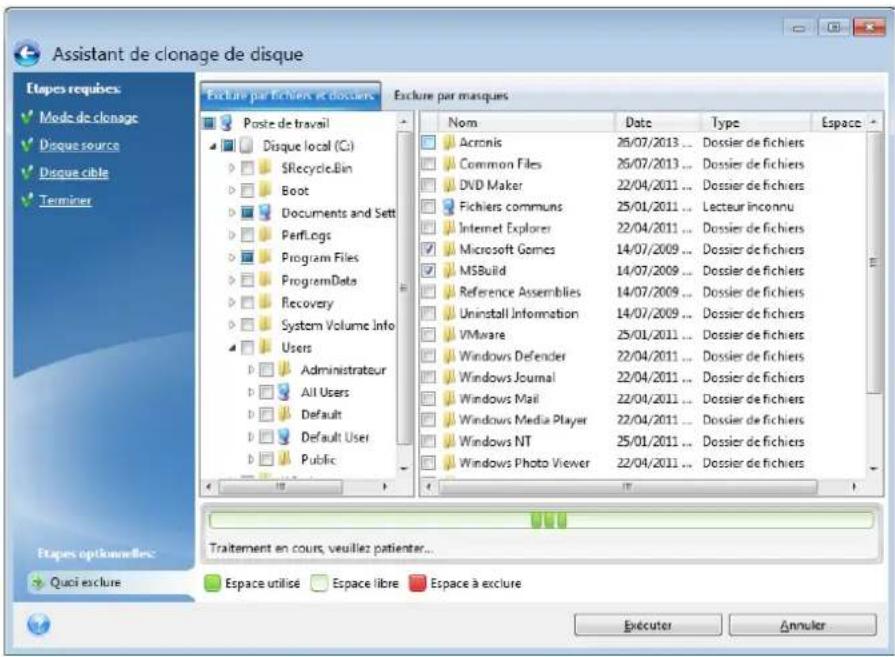Open help with the question mark icon
The width and height of the screenshot is (895, 657).
[x=38, y=624]
